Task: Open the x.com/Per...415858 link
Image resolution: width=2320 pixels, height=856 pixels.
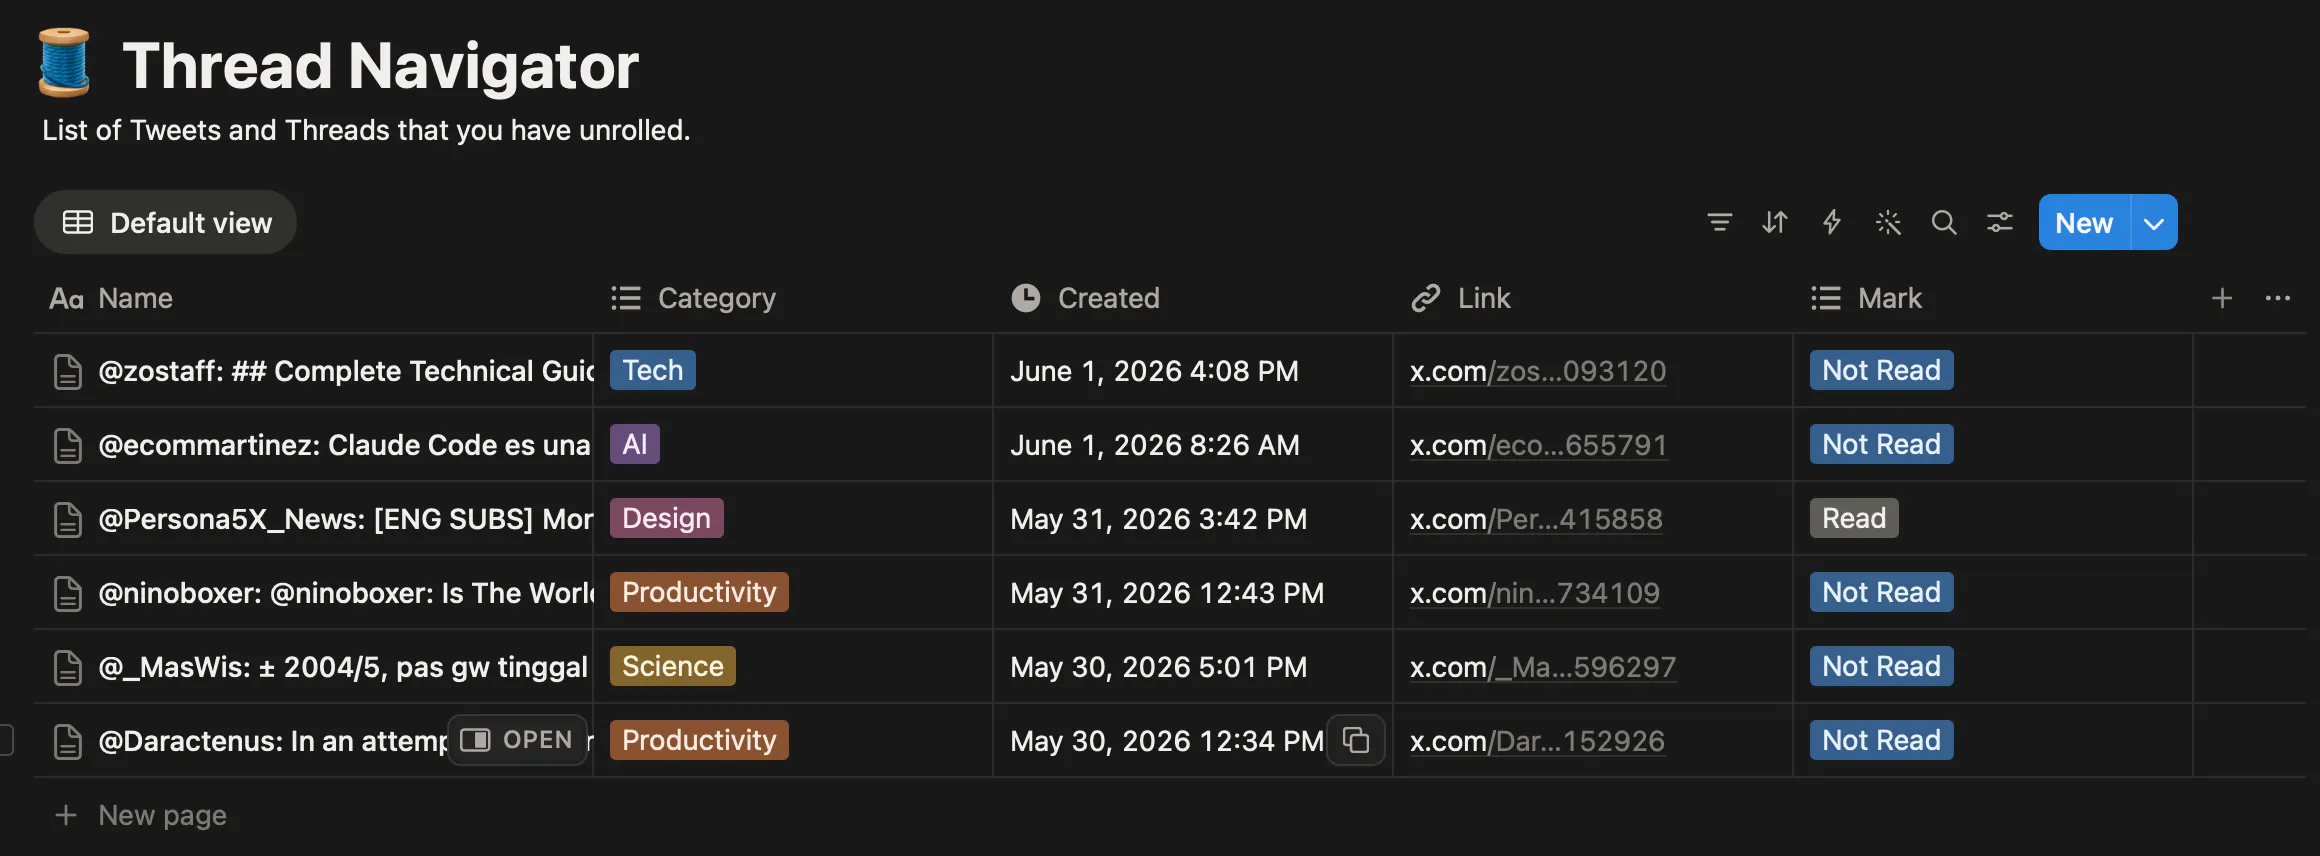Action: tap(1536, 519)
